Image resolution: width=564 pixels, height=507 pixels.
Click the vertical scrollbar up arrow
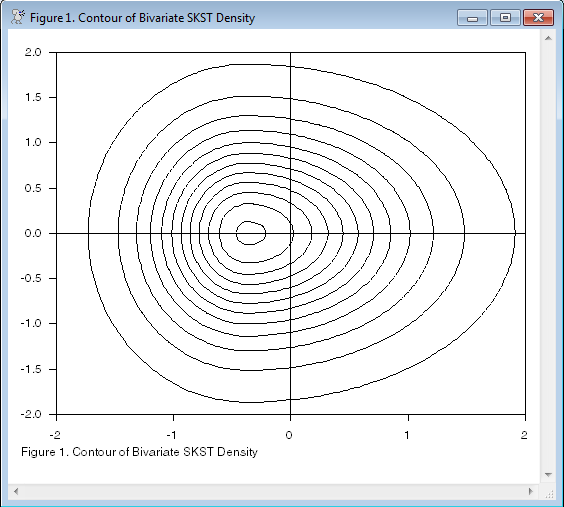click(x=548, y=38)
